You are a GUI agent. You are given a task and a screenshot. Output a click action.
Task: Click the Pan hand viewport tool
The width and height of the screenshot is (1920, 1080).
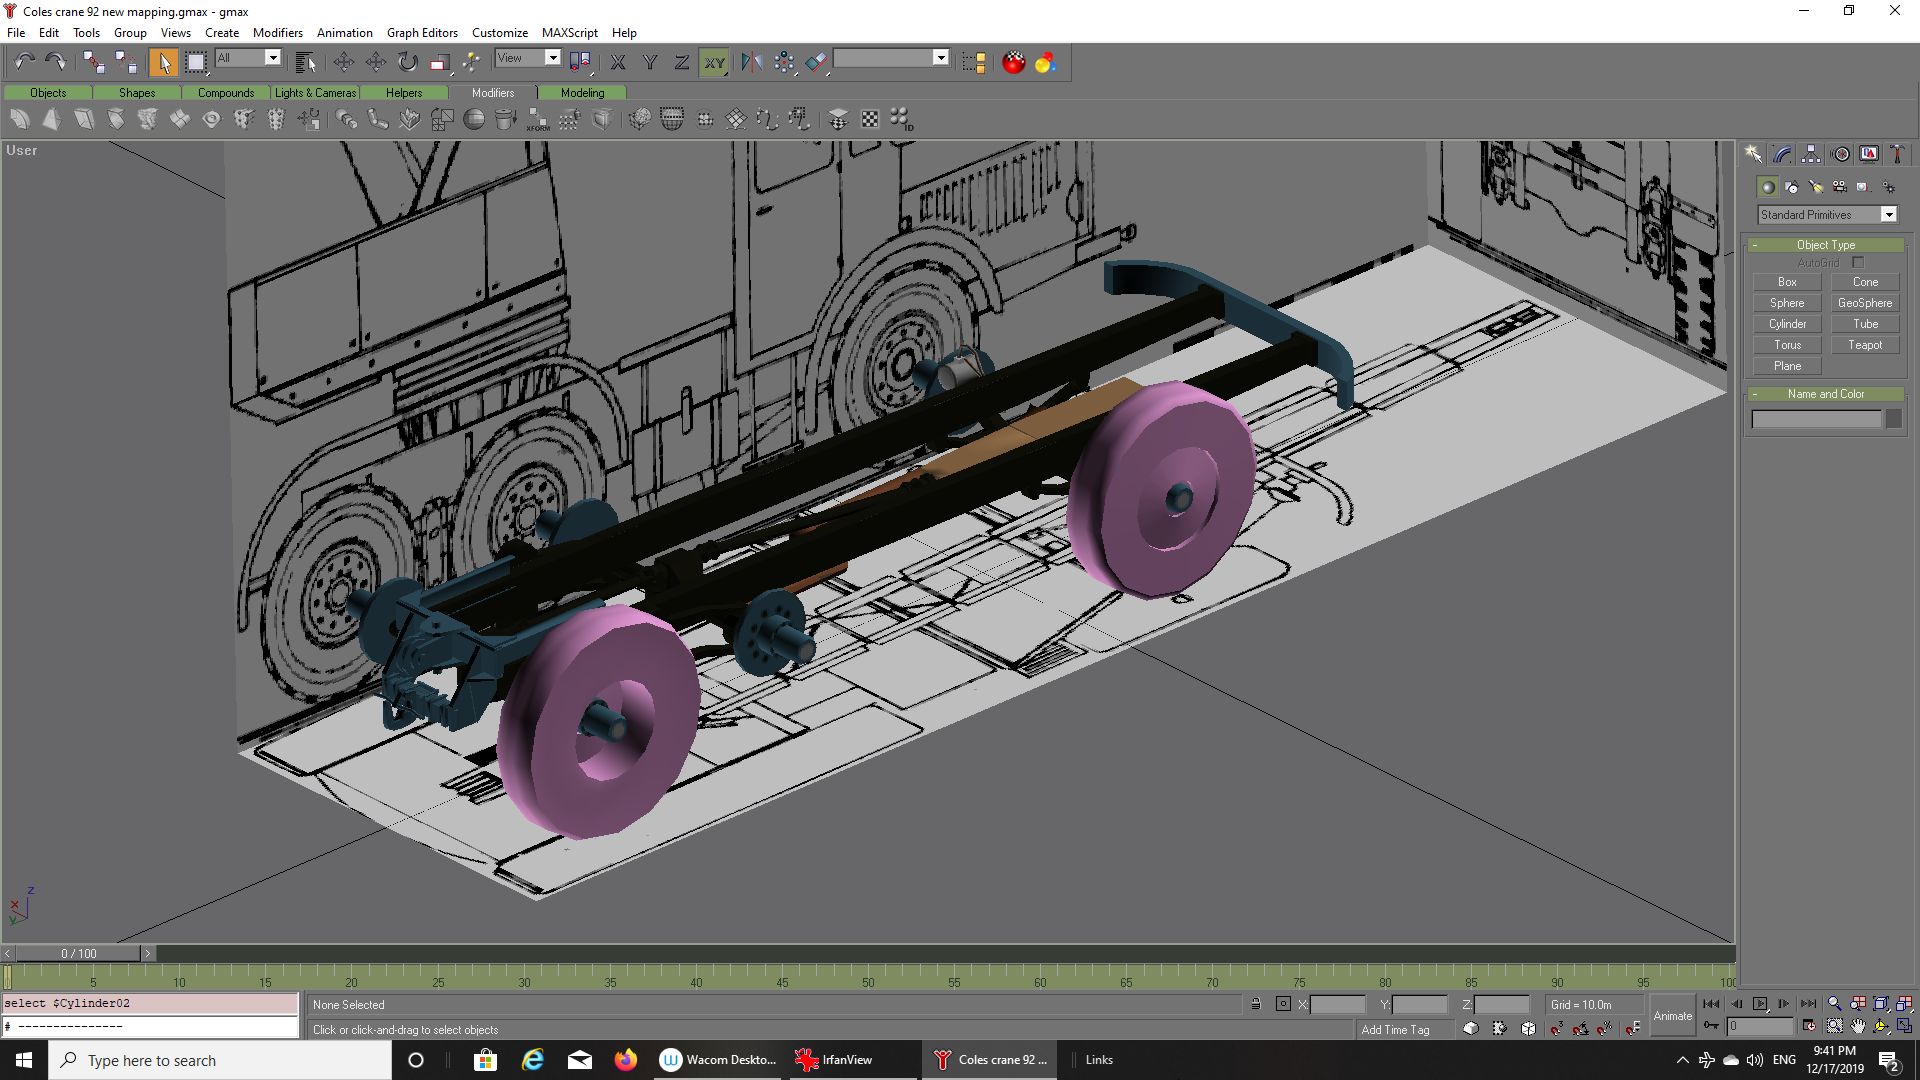1858,1026
